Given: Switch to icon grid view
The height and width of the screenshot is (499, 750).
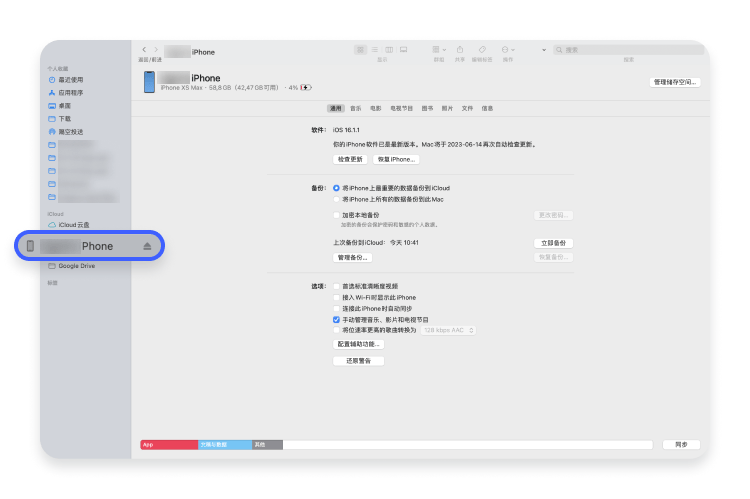Looking at the screenshot, I should (x=360, y=50).
